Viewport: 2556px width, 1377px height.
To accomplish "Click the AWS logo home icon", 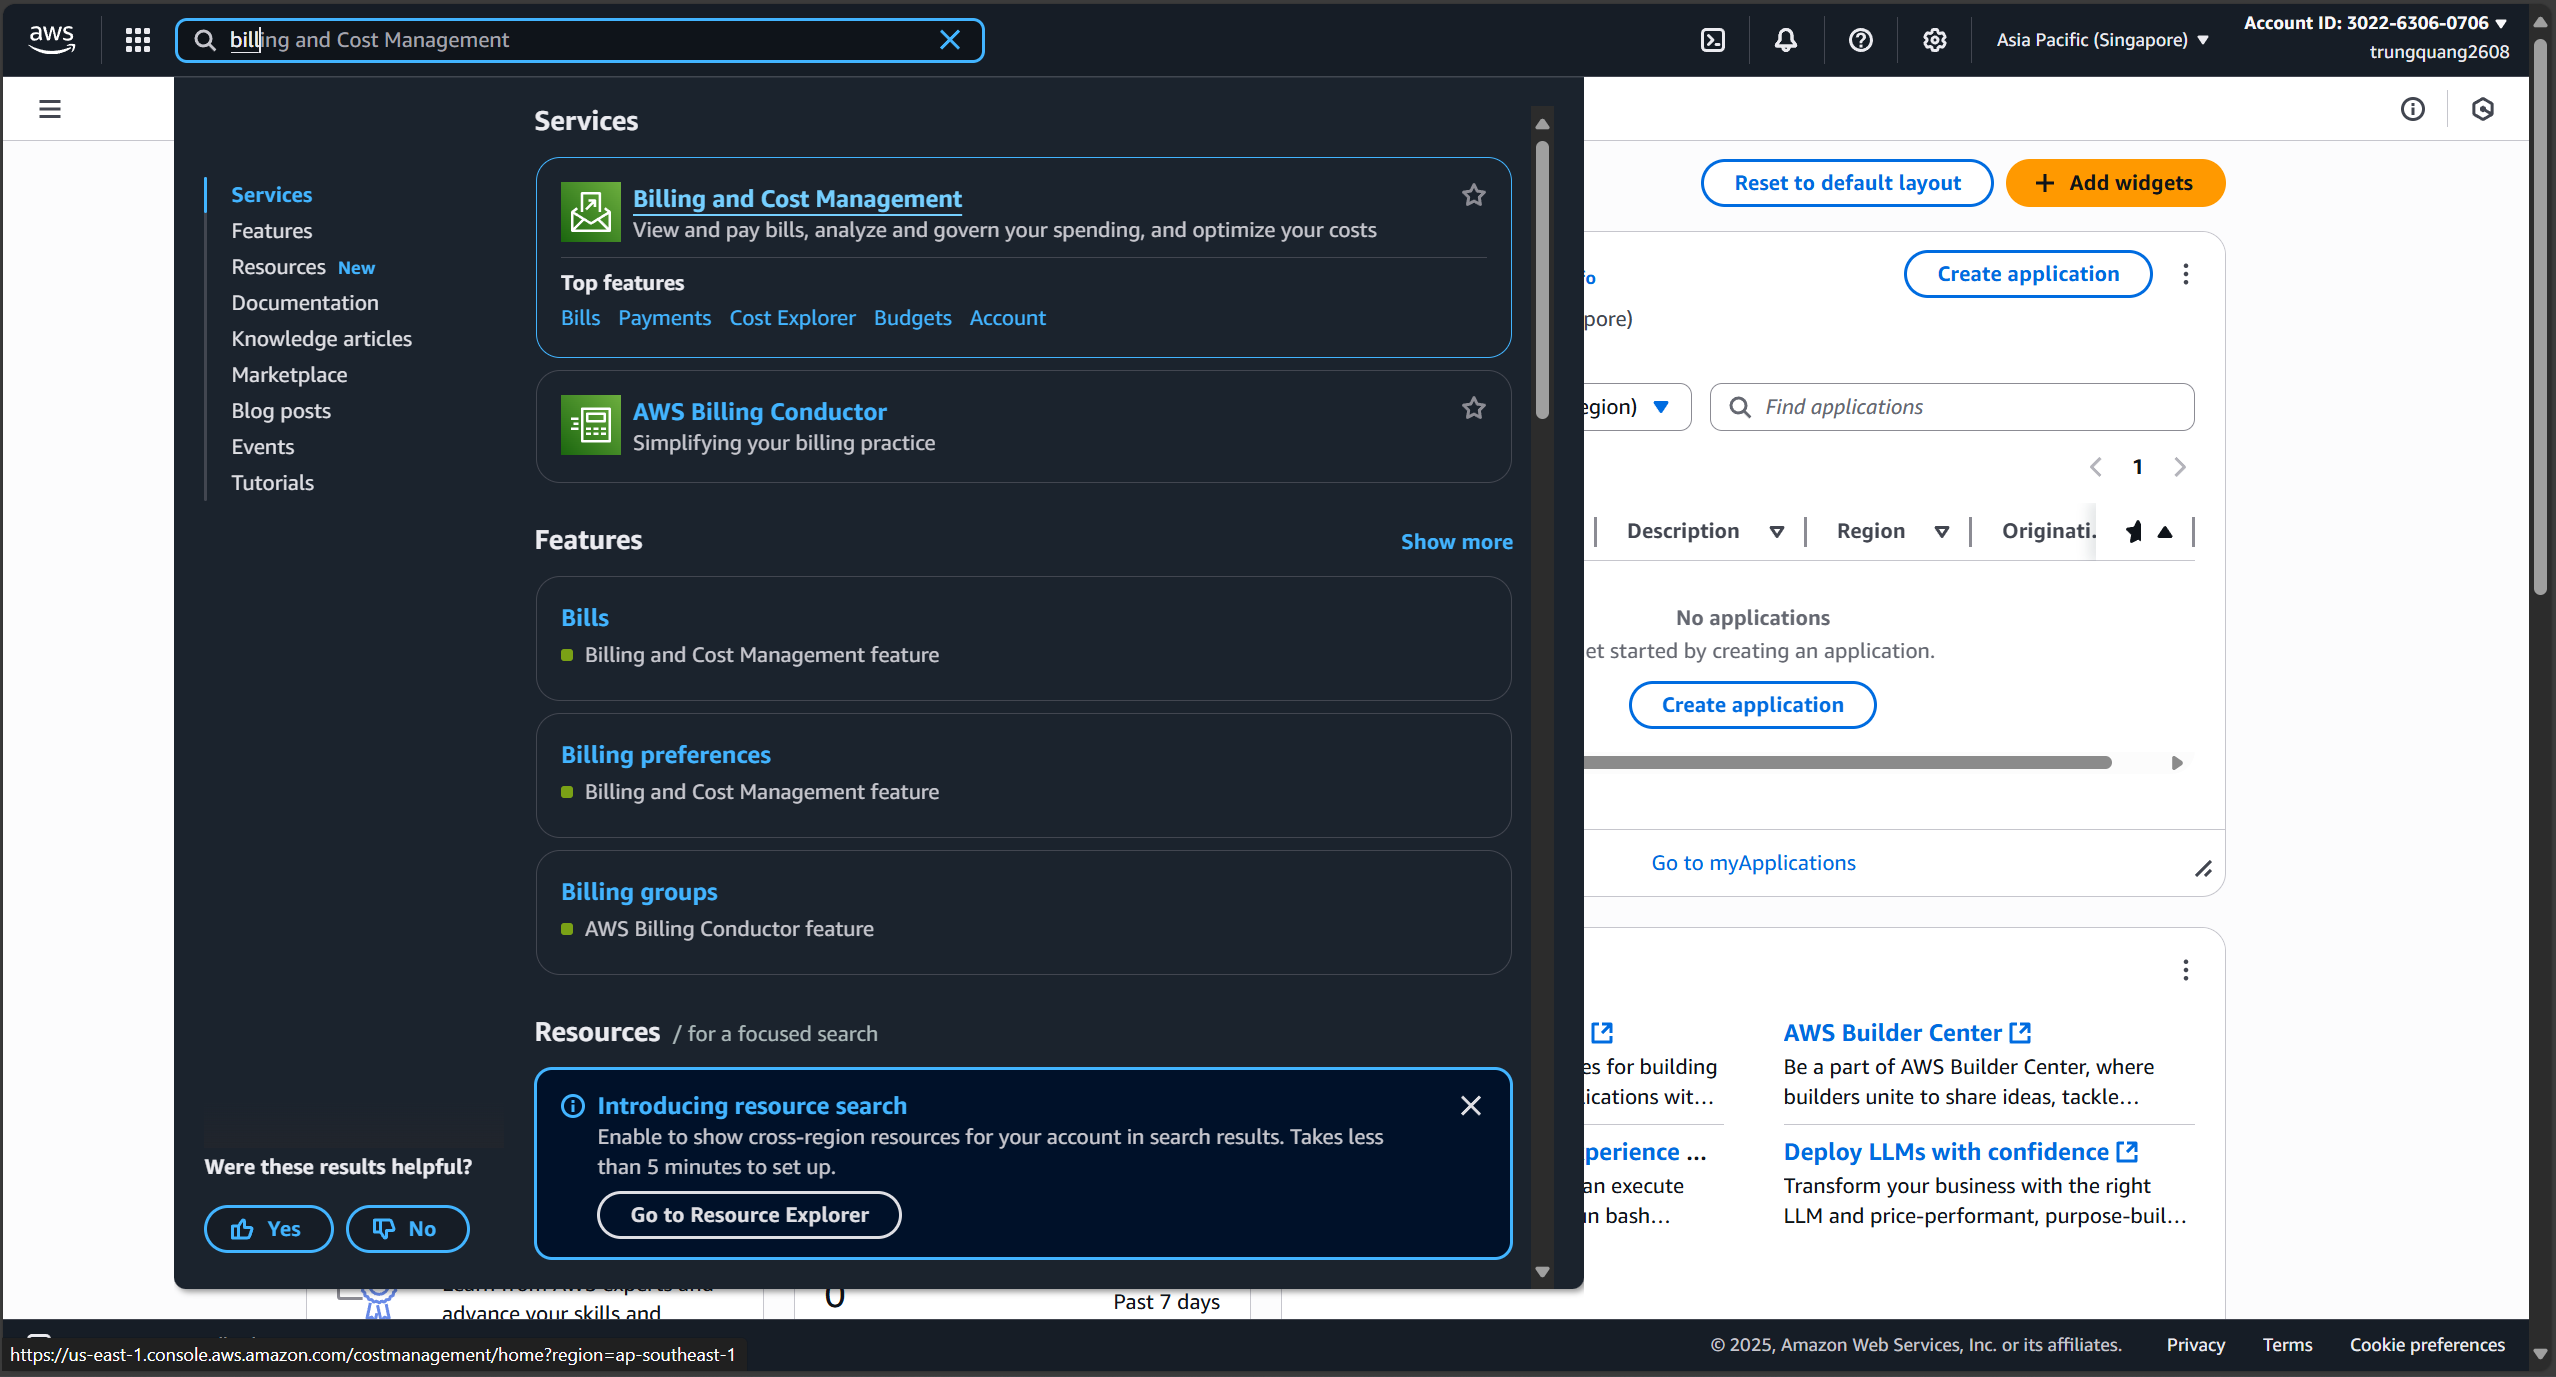I will [x=51, y=39].
